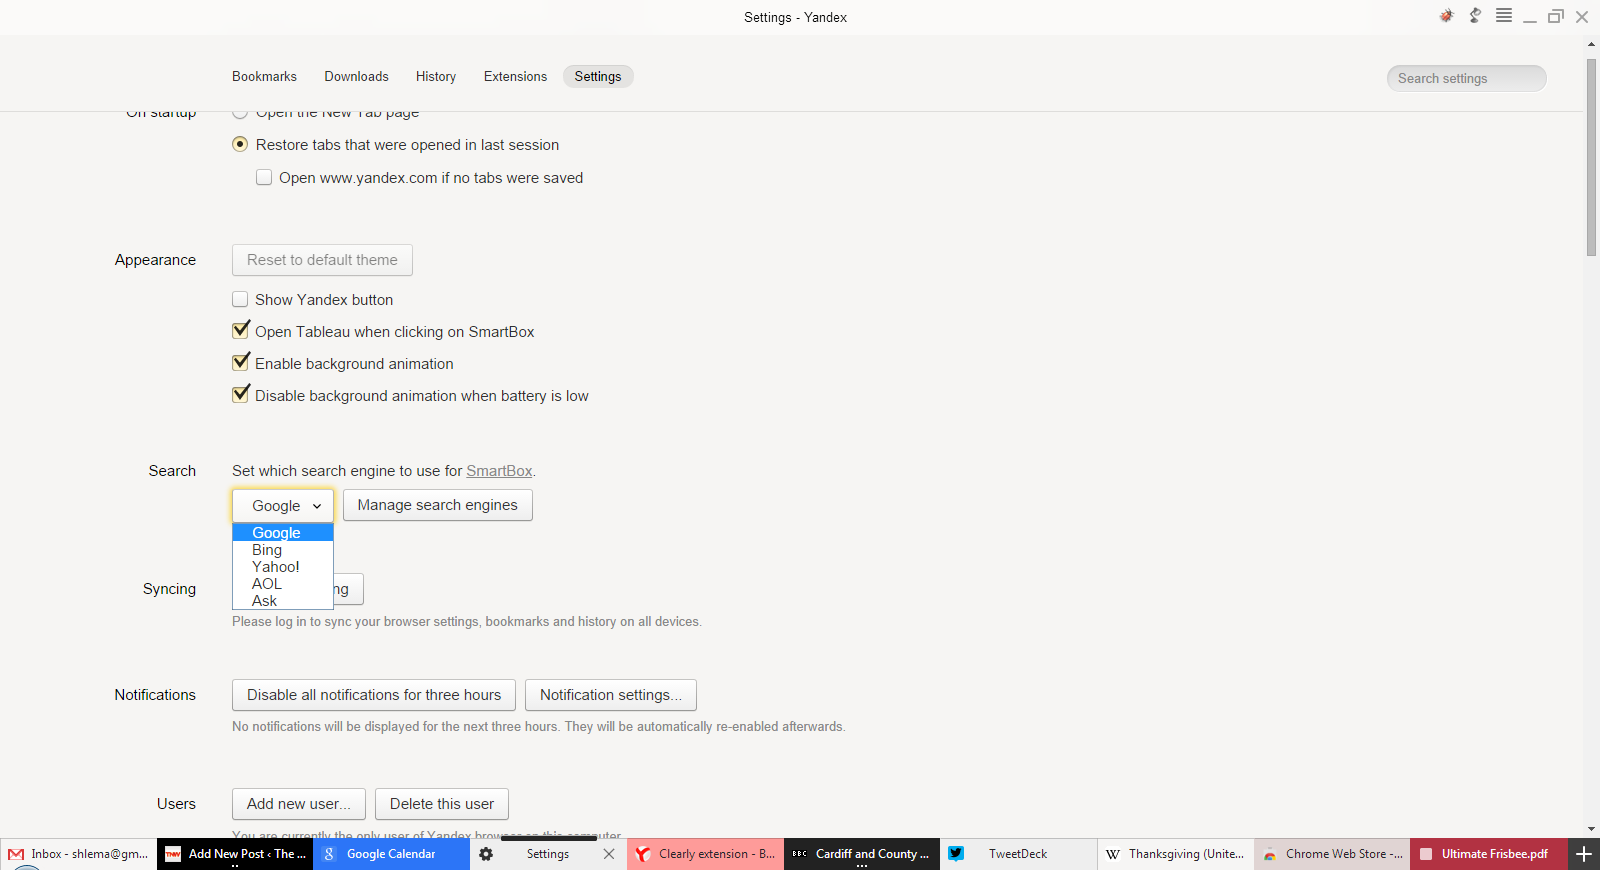Select Open the New Tab page radio
The height and width of the screenshot is (870, 1600).
click(240, 114)
